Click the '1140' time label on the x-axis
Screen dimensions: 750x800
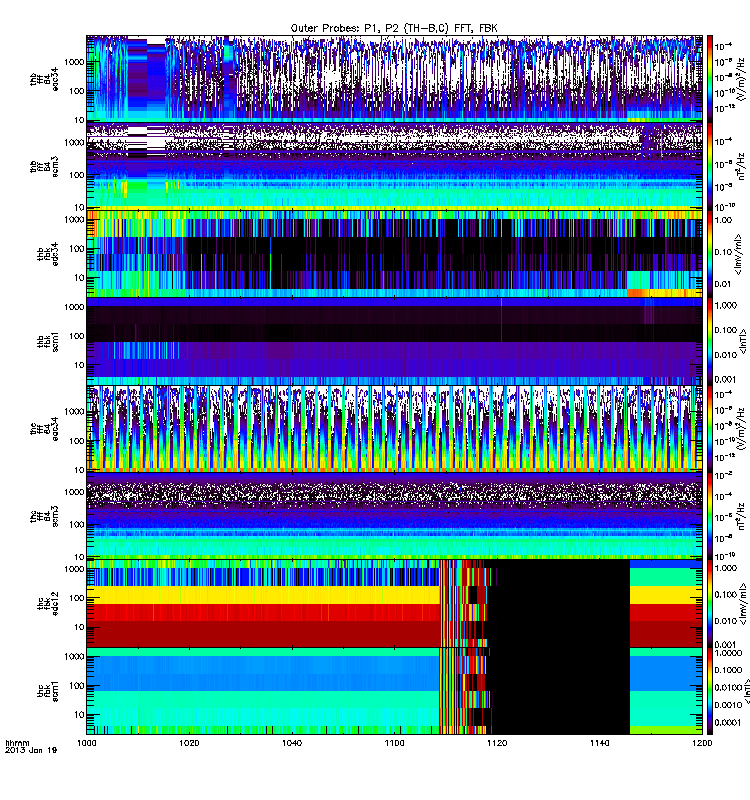[599, 743]
